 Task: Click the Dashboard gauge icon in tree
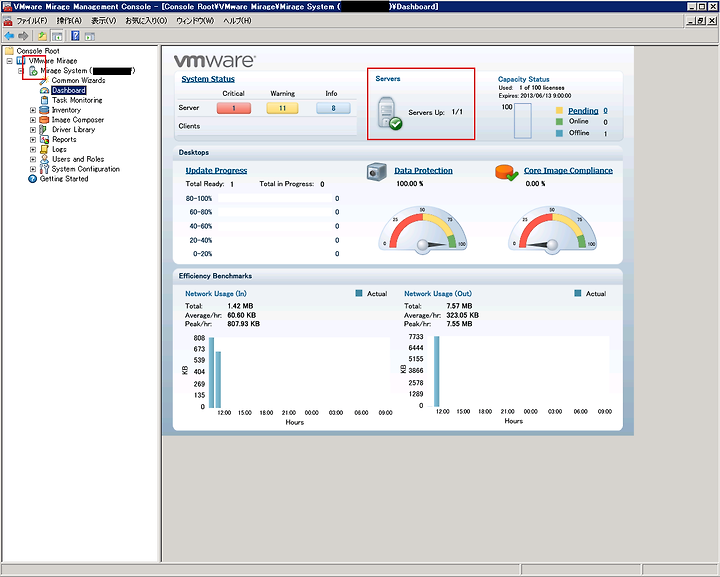(44, 90)
